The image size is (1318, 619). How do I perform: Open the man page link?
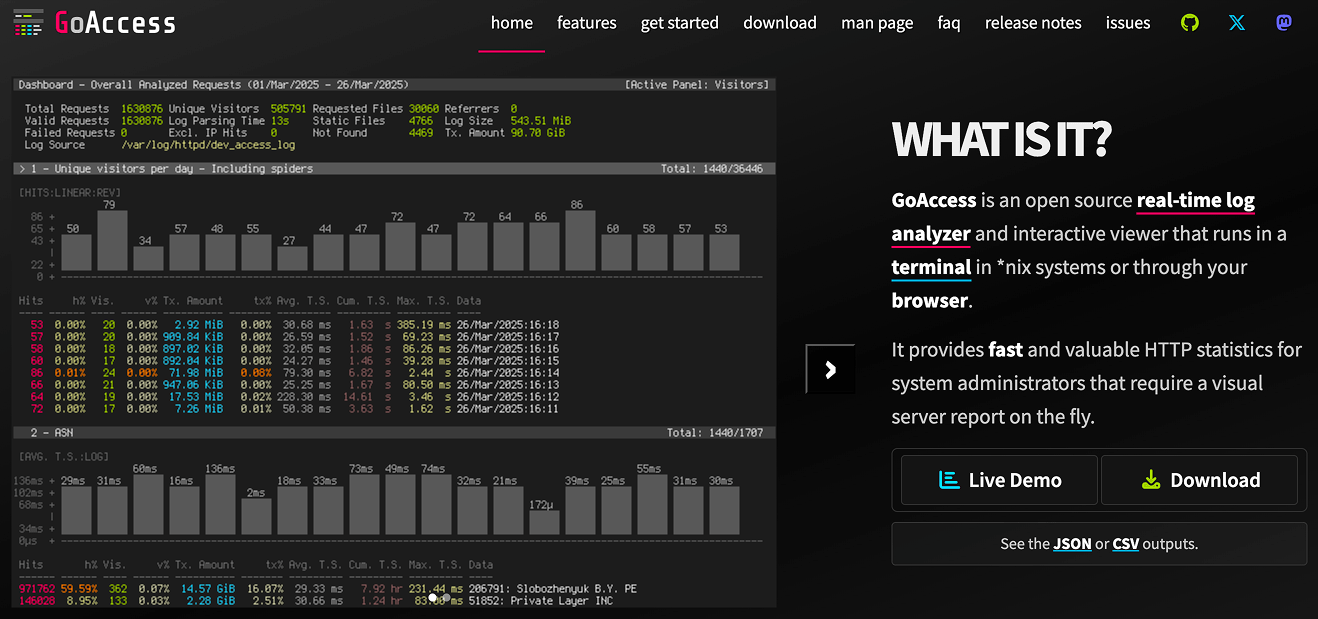877,22
